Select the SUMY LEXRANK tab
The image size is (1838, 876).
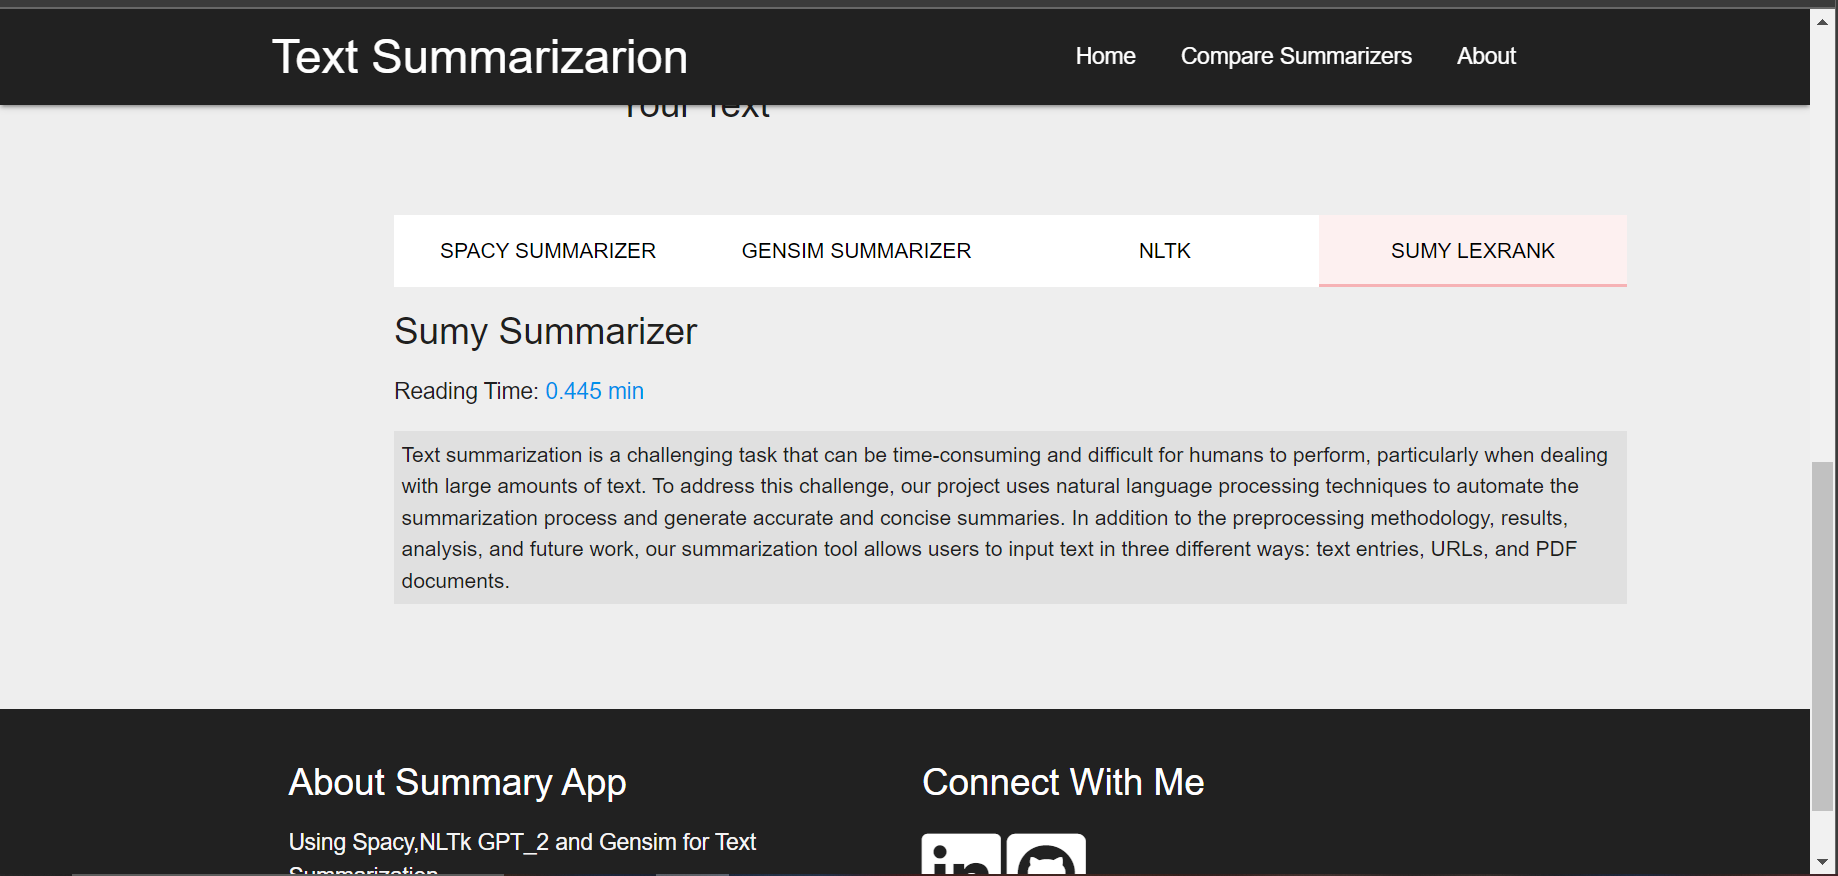(1473, 251)
